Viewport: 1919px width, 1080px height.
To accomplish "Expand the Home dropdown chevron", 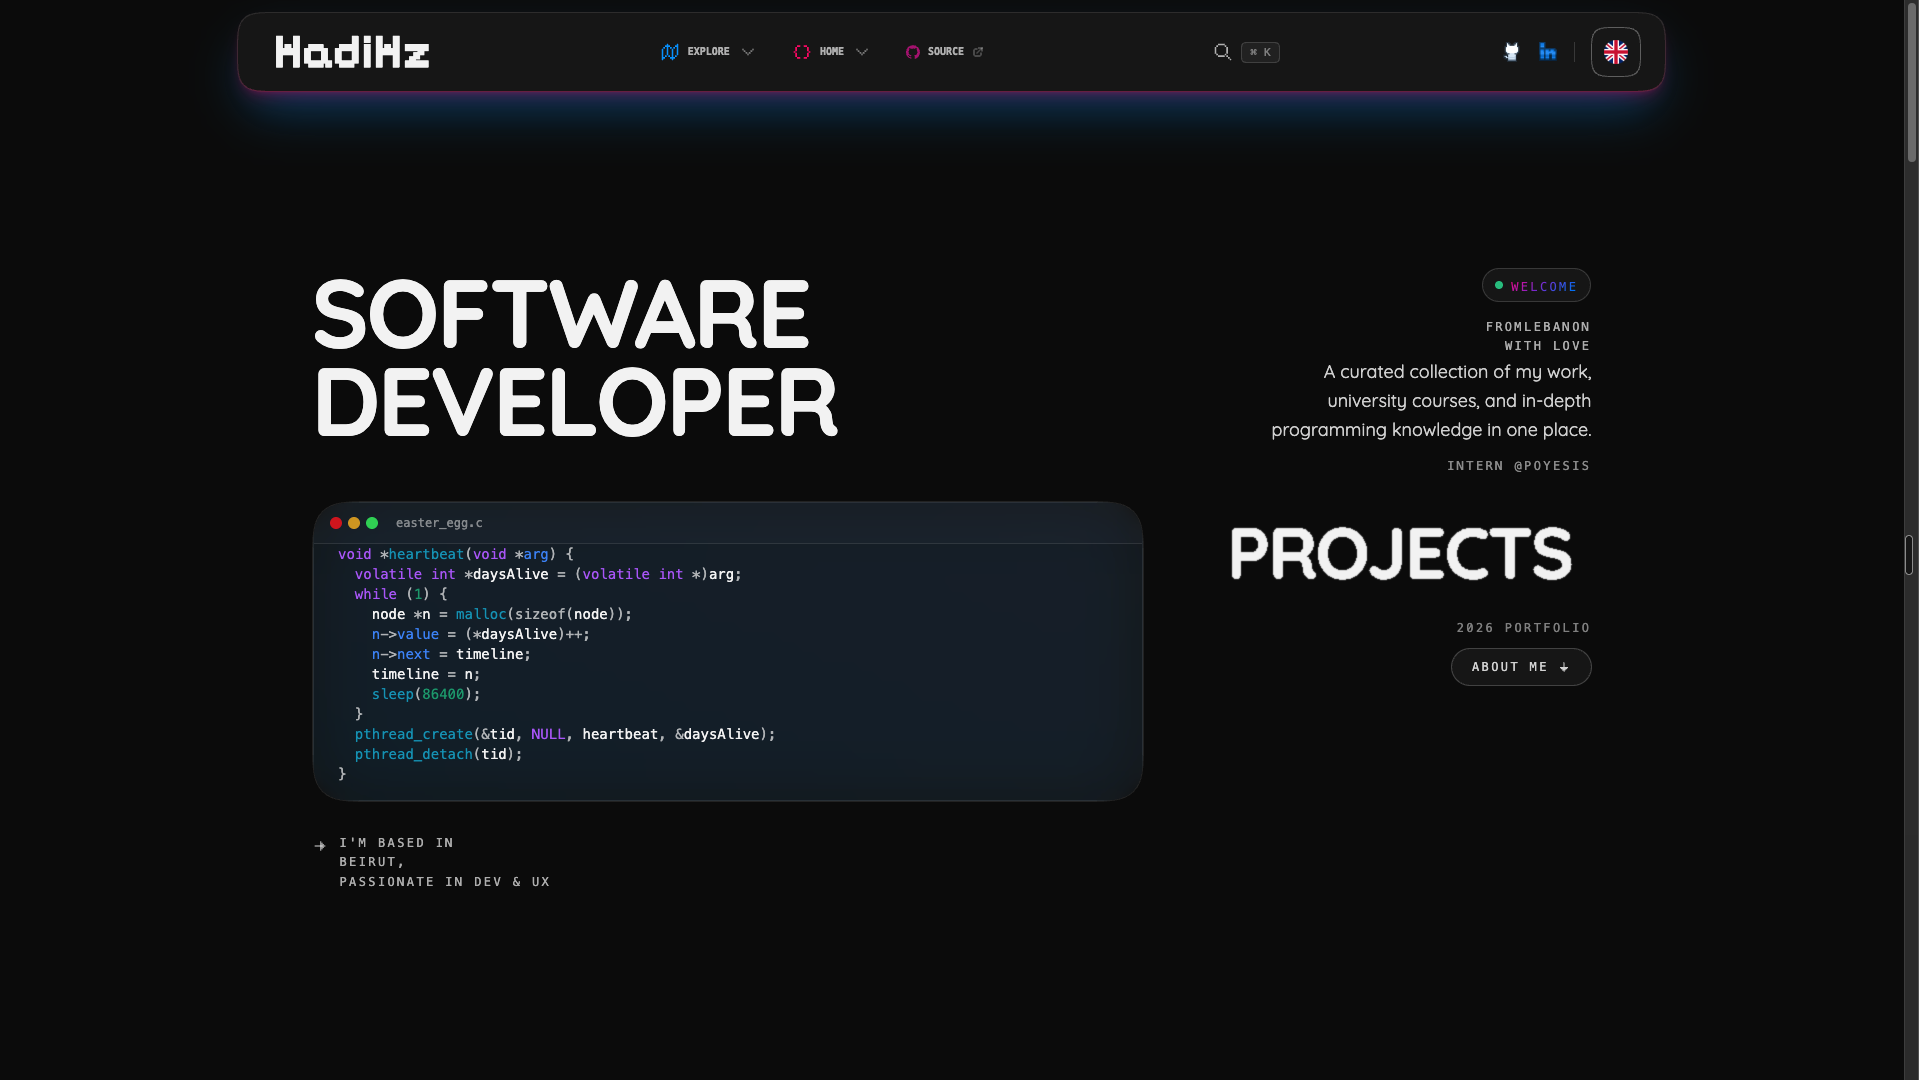I will (862, 52).
